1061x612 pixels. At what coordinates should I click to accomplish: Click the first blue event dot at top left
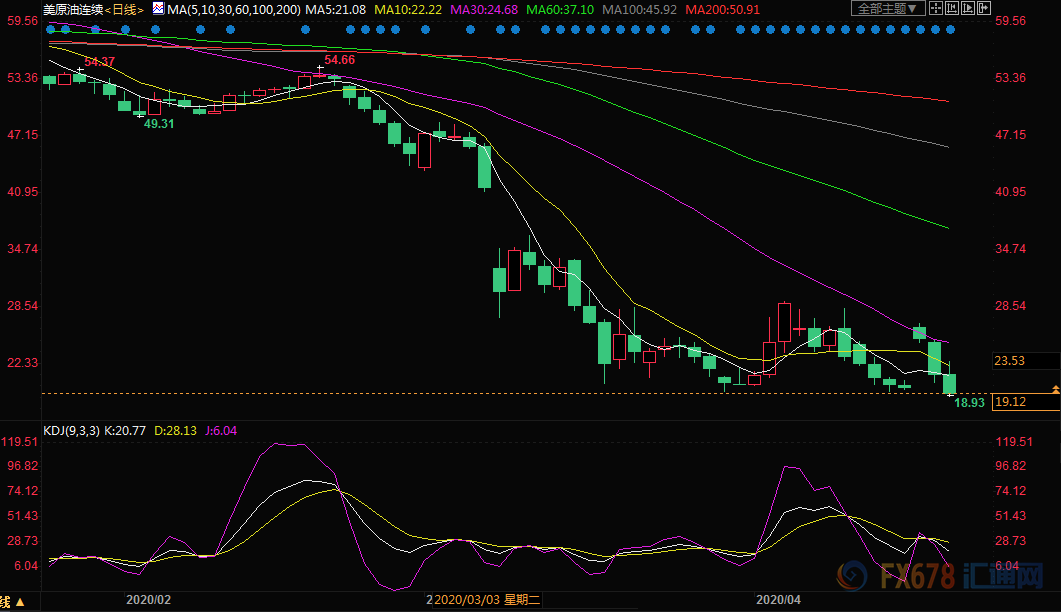50,29
